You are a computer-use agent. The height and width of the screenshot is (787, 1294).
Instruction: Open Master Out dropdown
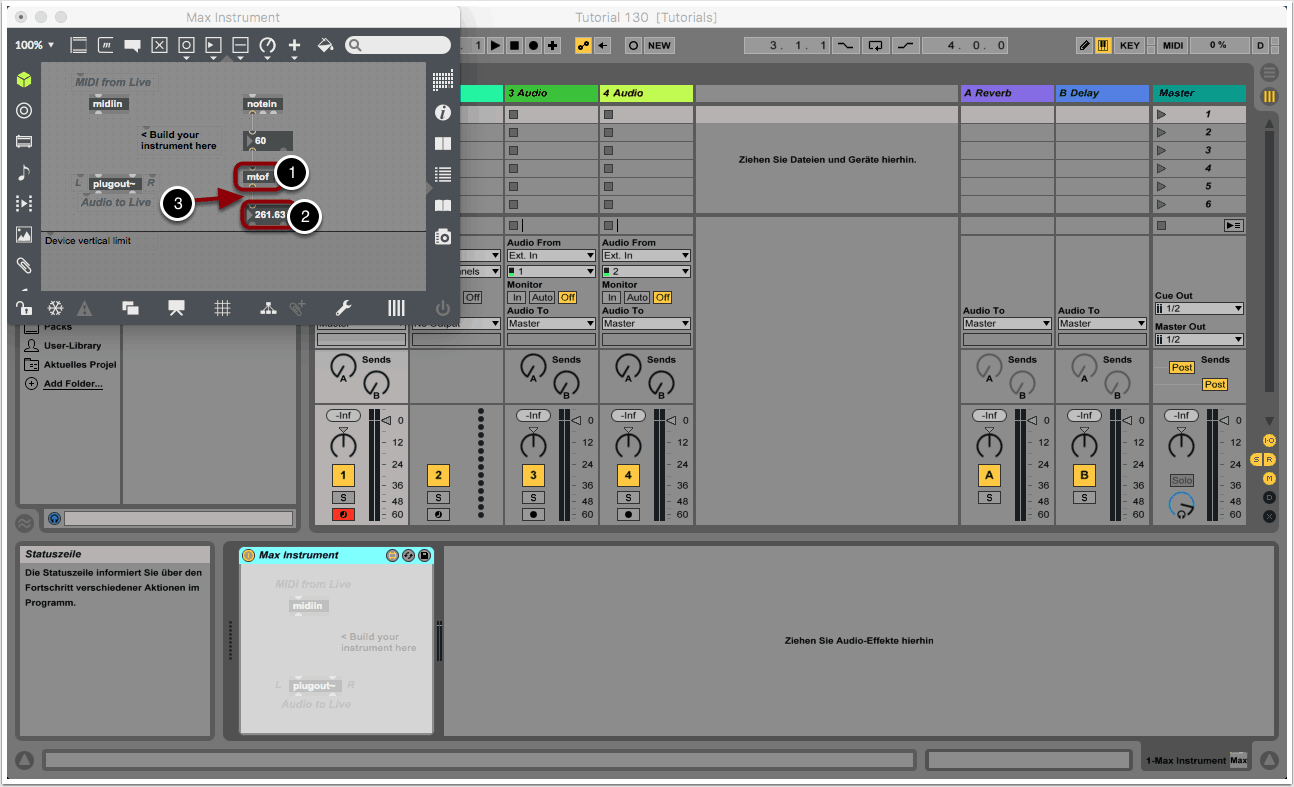pos(1199,340)
